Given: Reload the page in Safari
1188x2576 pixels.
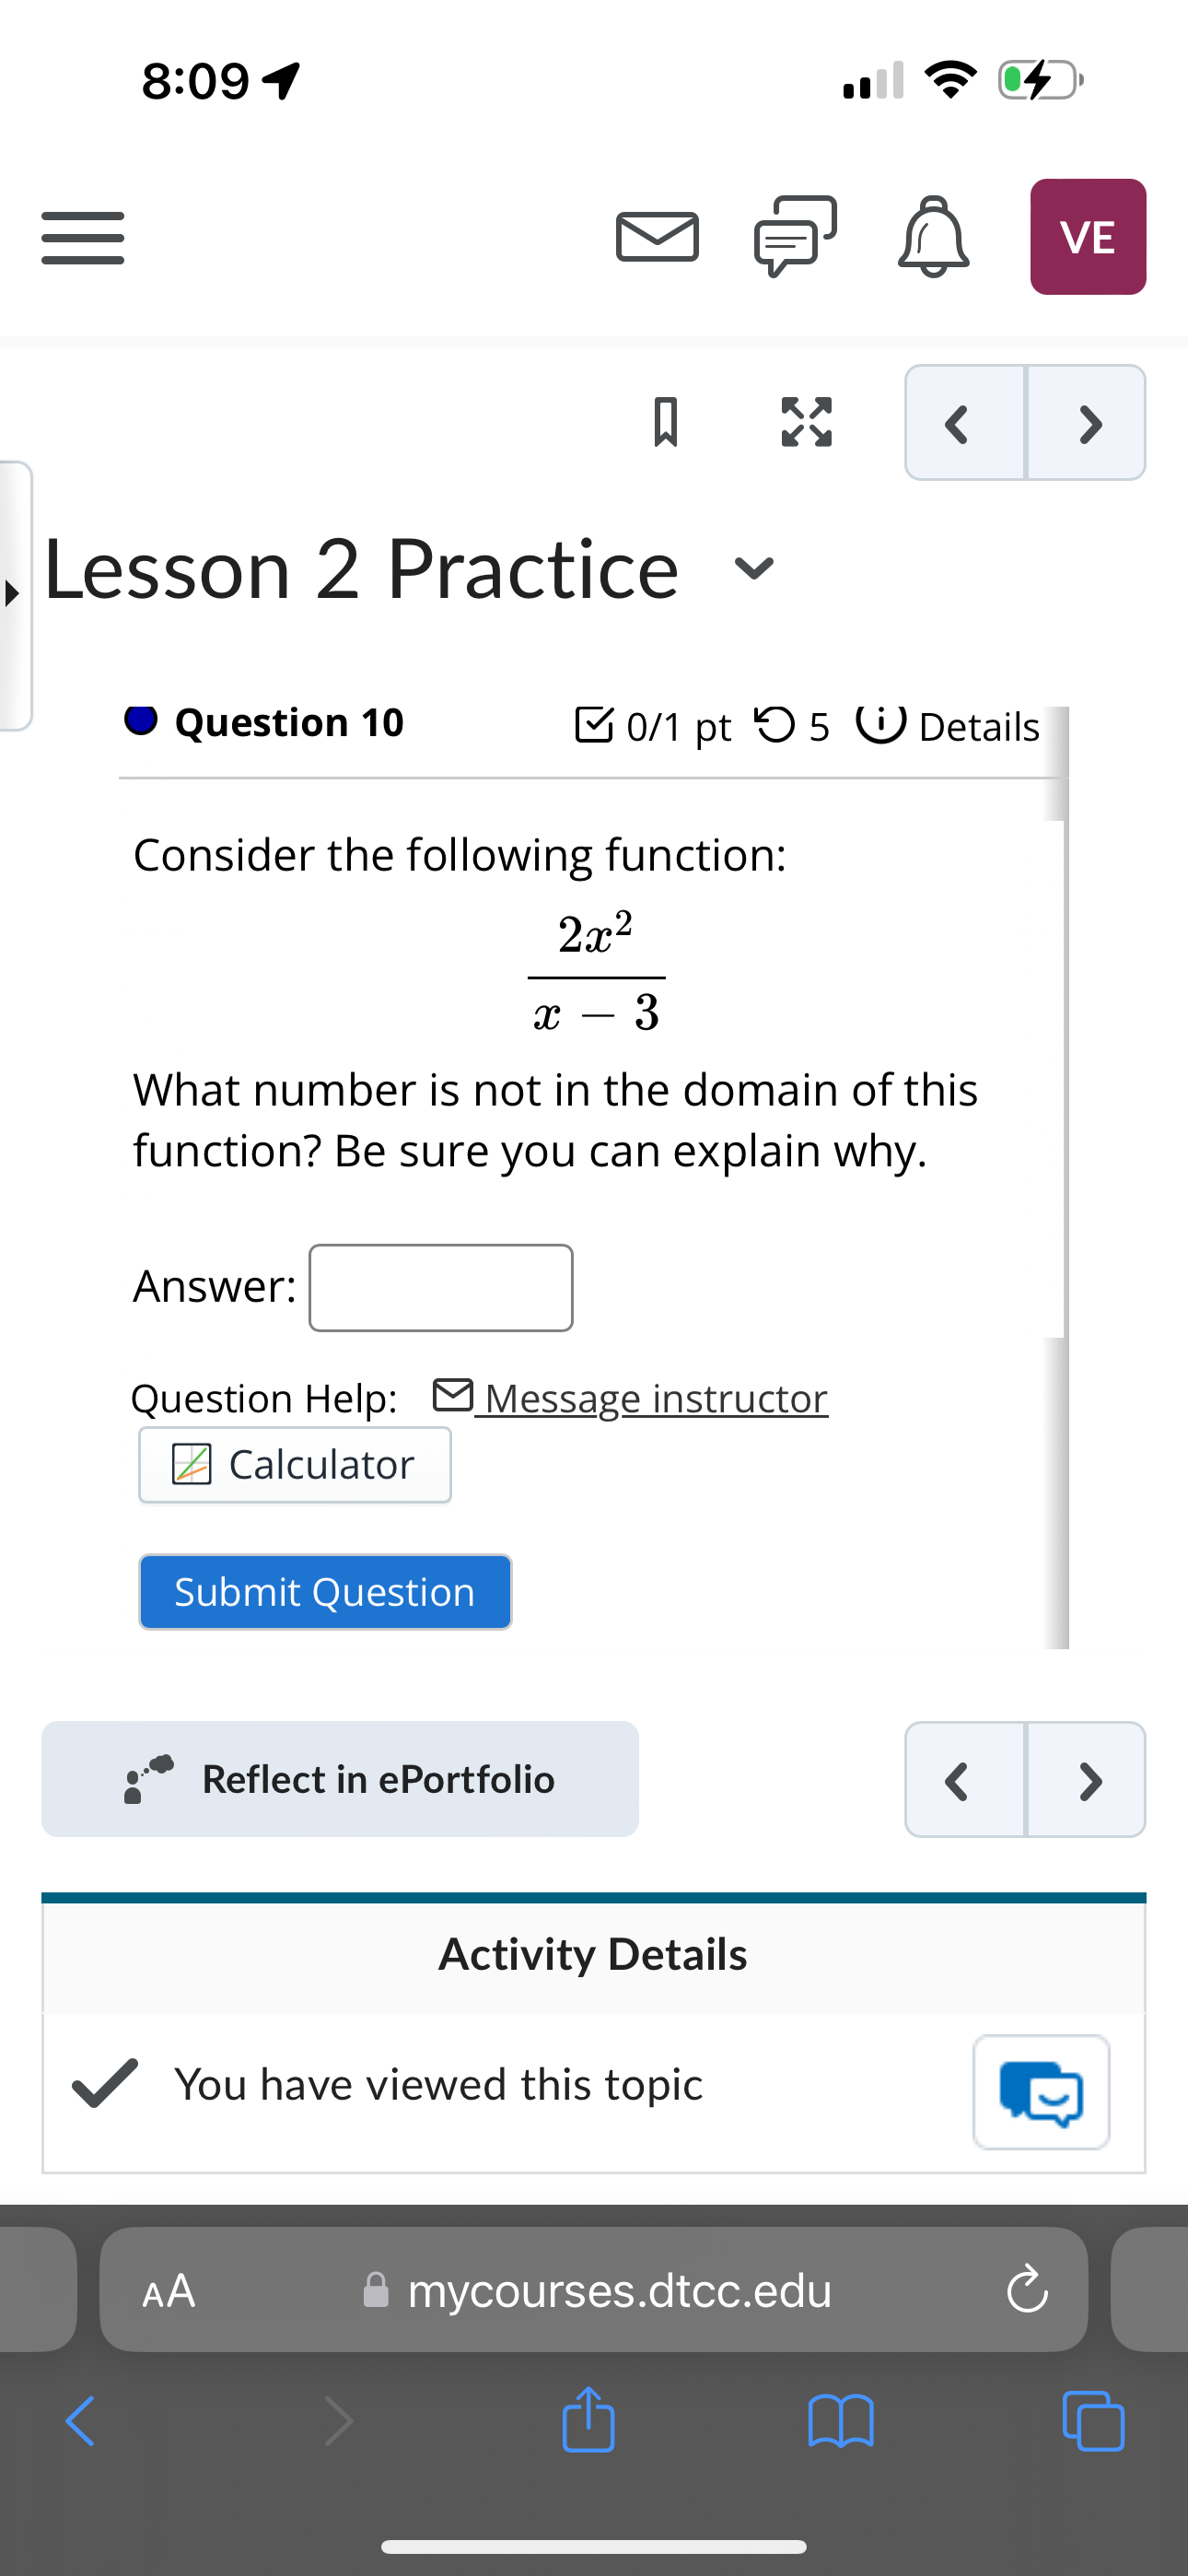Looking at the screenshot, I should click(x=1026, y=2291).
